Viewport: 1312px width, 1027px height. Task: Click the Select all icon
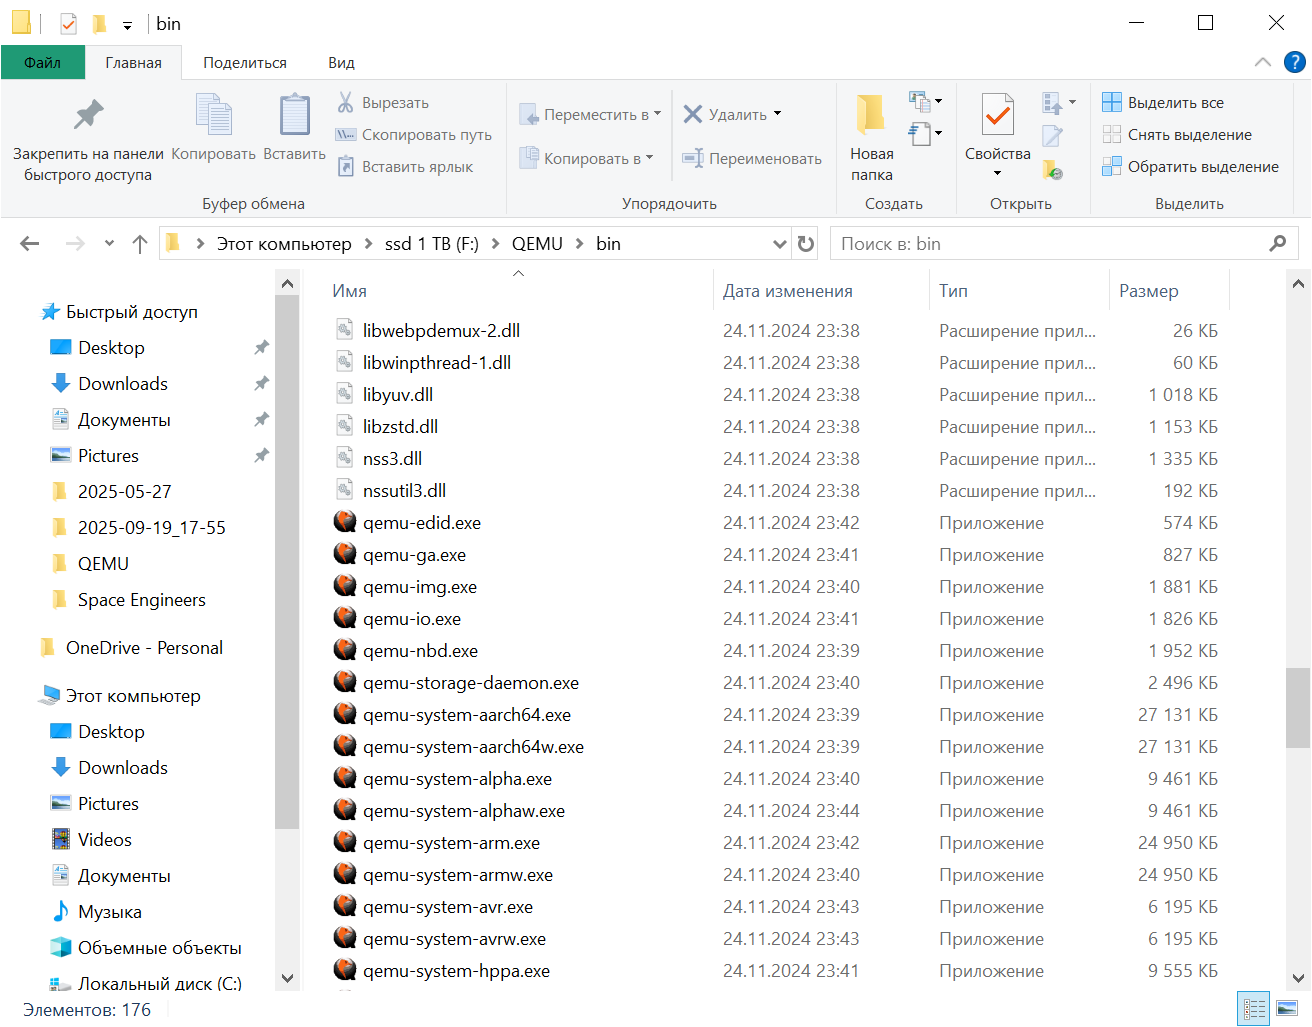(1112, 102)
